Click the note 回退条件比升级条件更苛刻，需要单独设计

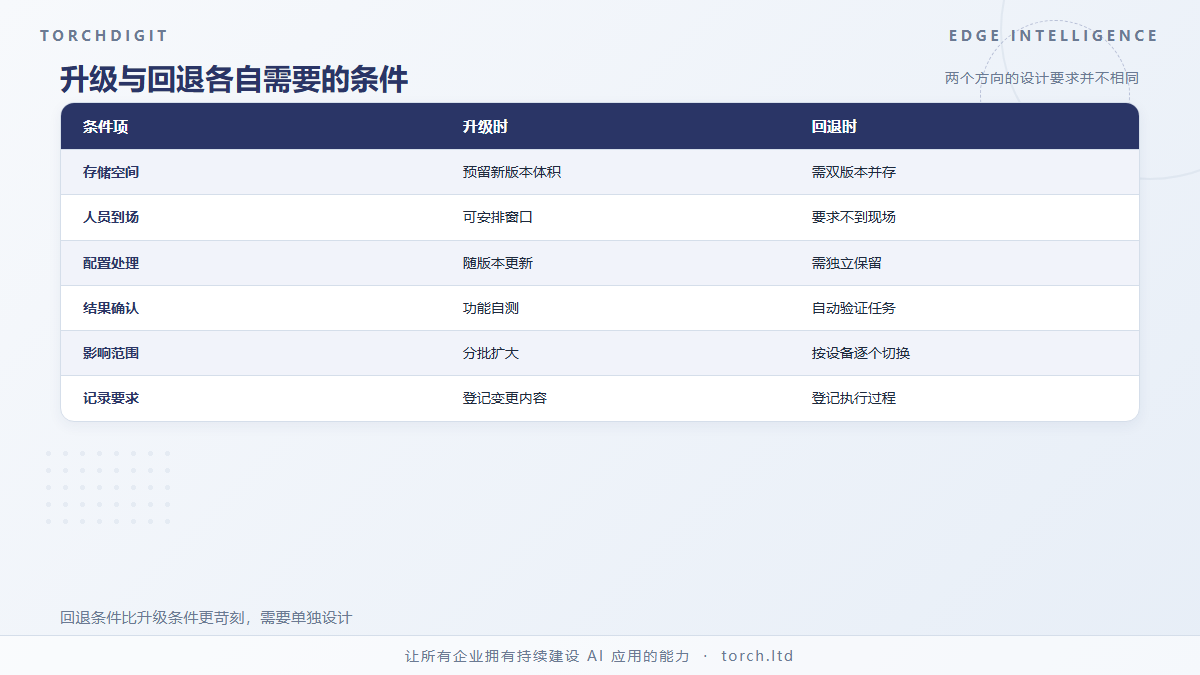(206, 618)
